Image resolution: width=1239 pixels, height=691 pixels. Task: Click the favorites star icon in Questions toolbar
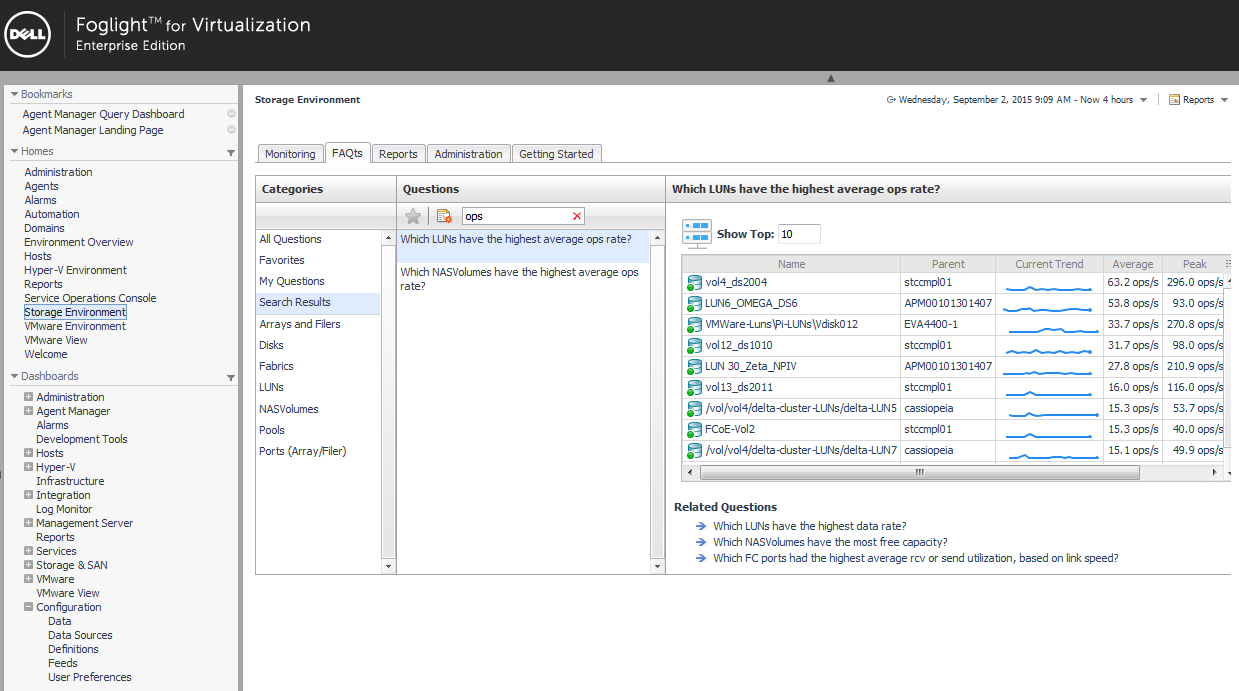tap(413, 216)
